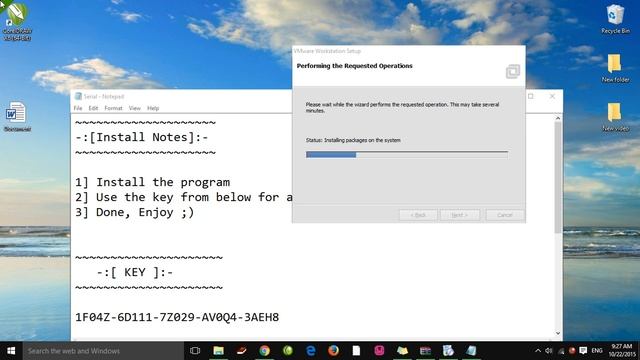Click the Back button in setup wizard

click(418, 215)
